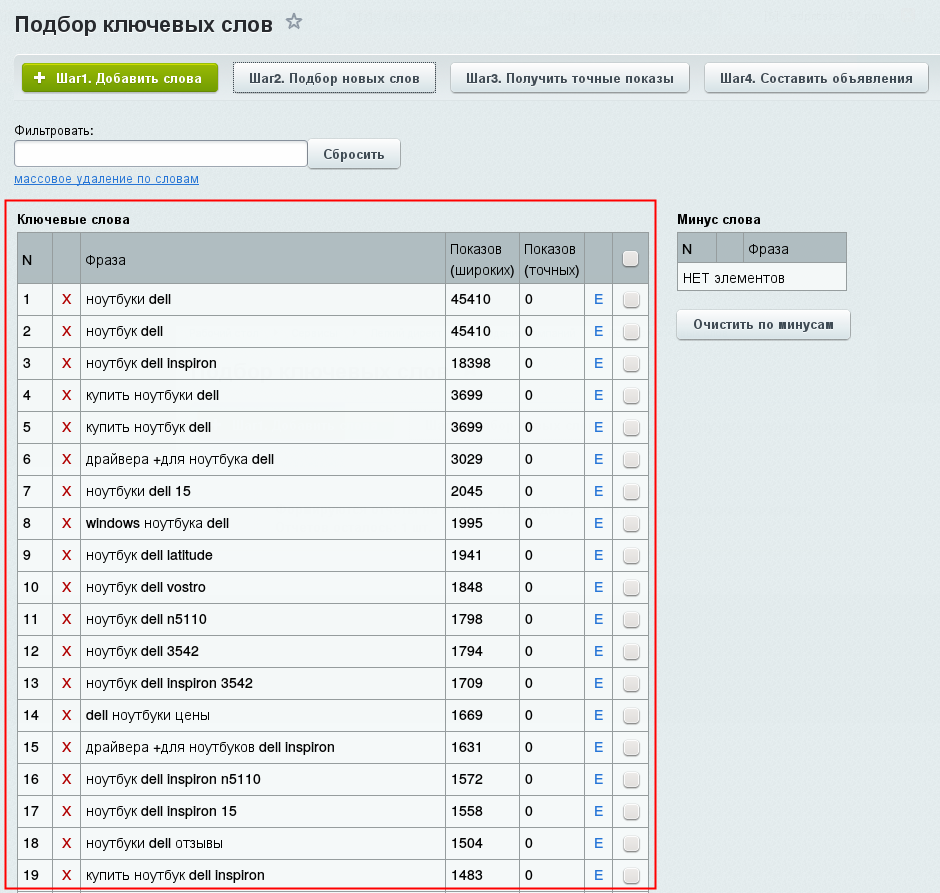The width and height of the screenshot is (940, 893).
Task: Delete "ноутбук dell vostro" row X
Action: (x=67, y=587)
